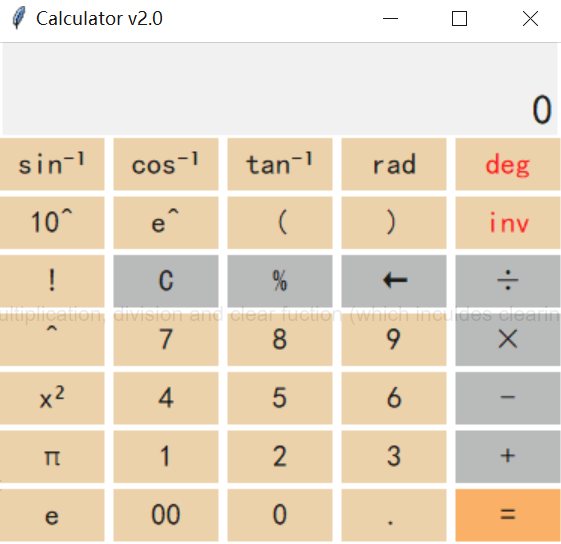Hit the multiplication × button
Viewport: 561px width, 544px height.
pos(508,339)
